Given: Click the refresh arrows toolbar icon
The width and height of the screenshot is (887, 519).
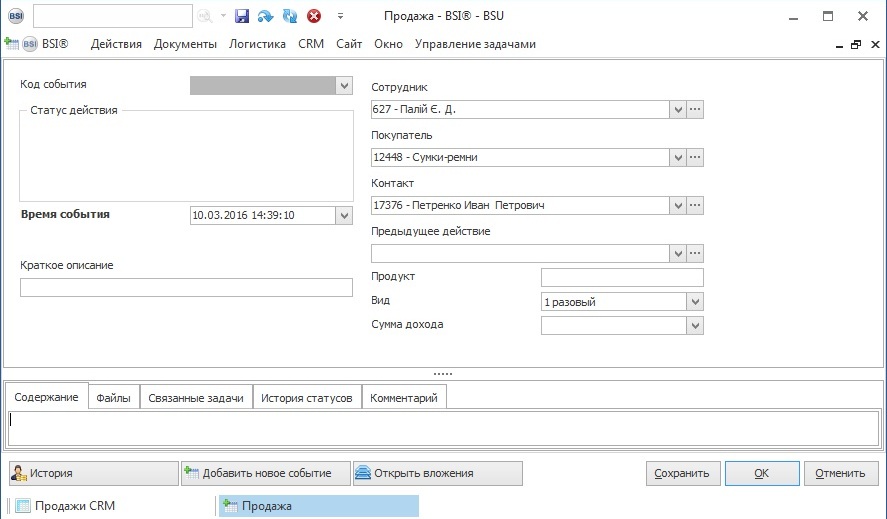Looking at the screenshot, I should 290,16.
